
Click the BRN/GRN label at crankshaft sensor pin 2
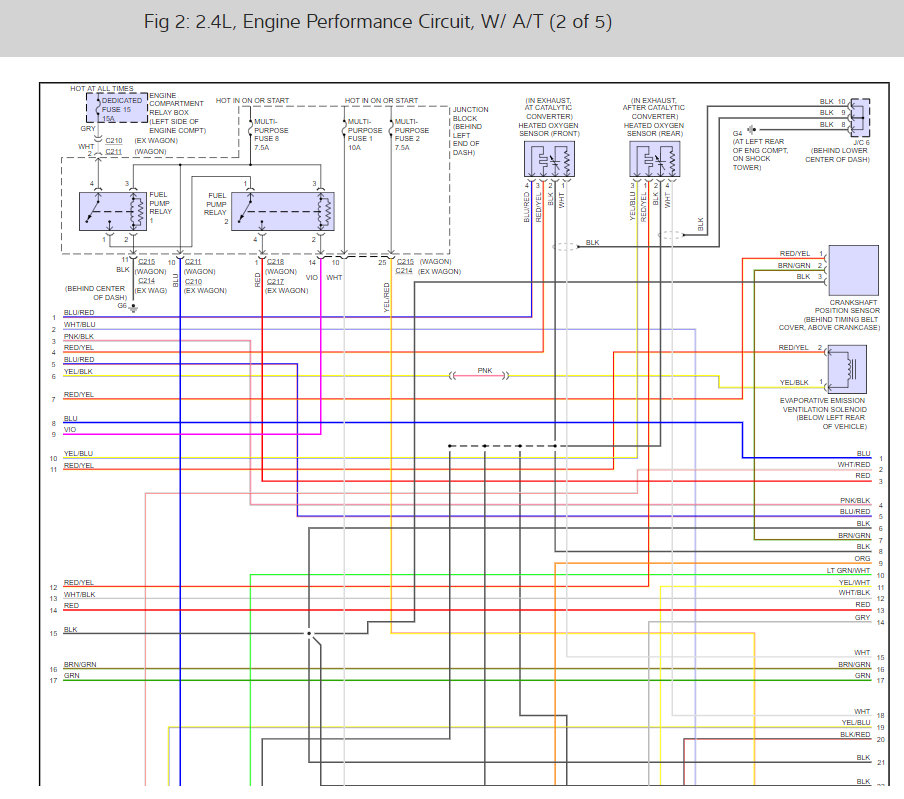click(794, 265)
